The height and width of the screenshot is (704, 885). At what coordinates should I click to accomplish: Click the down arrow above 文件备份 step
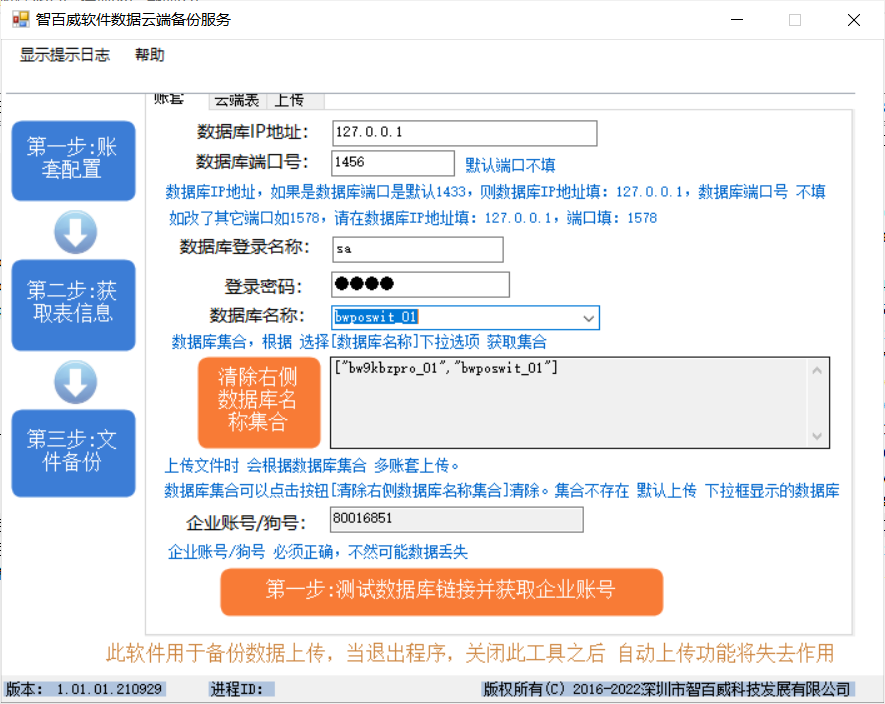(x=75, y=382)
